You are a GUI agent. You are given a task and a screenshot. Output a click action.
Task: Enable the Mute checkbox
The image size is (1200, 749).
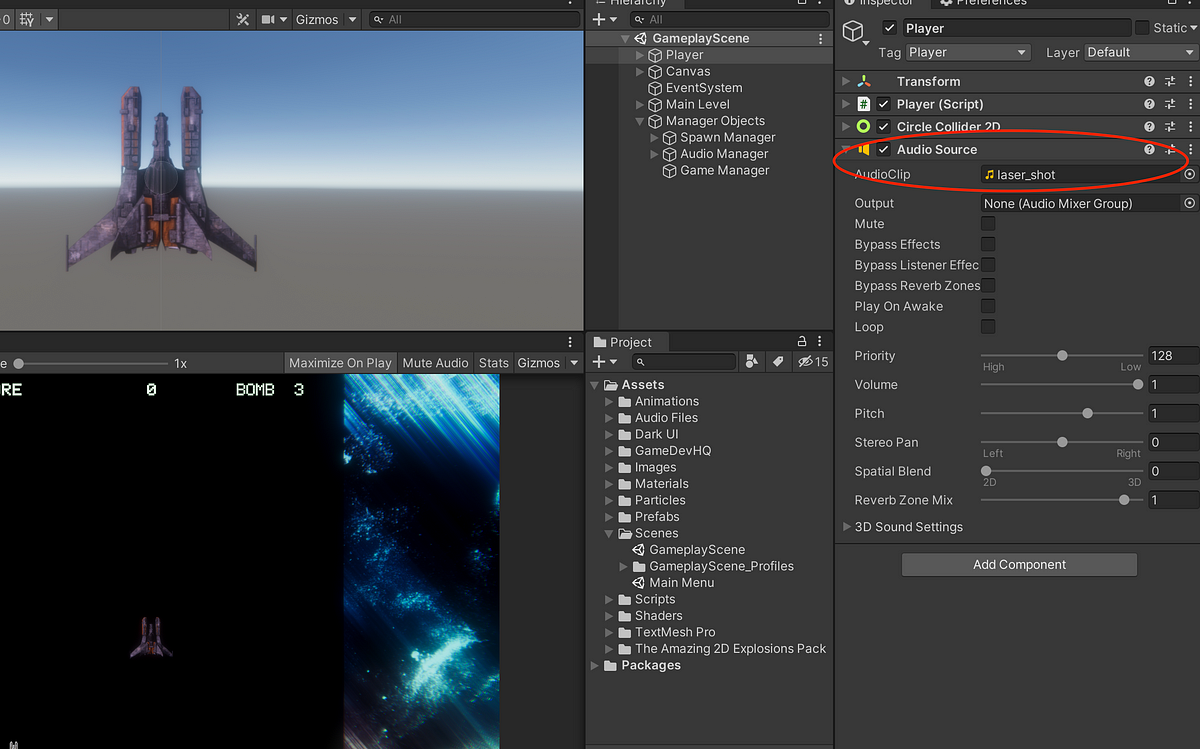pos(988,224)
